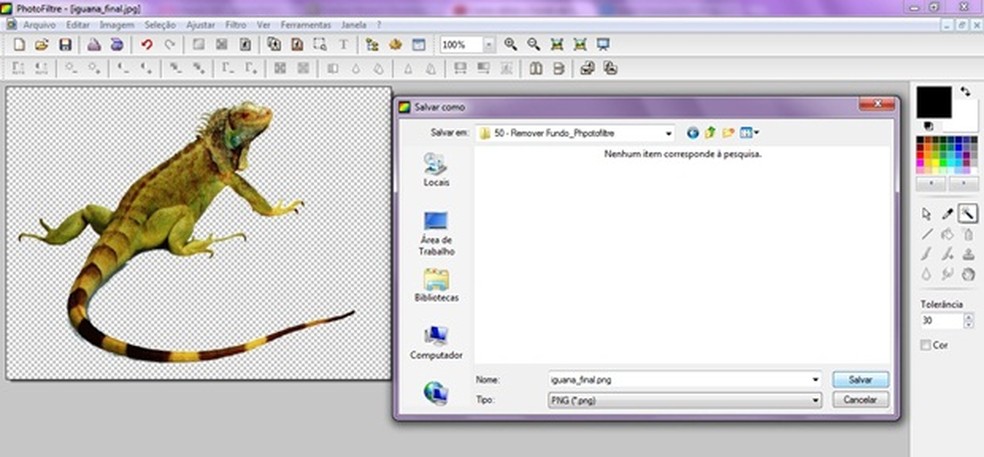The width and height of the screenshot is (984, 457).
Task: Click the Cancelar button
Action: click(860, 400)
